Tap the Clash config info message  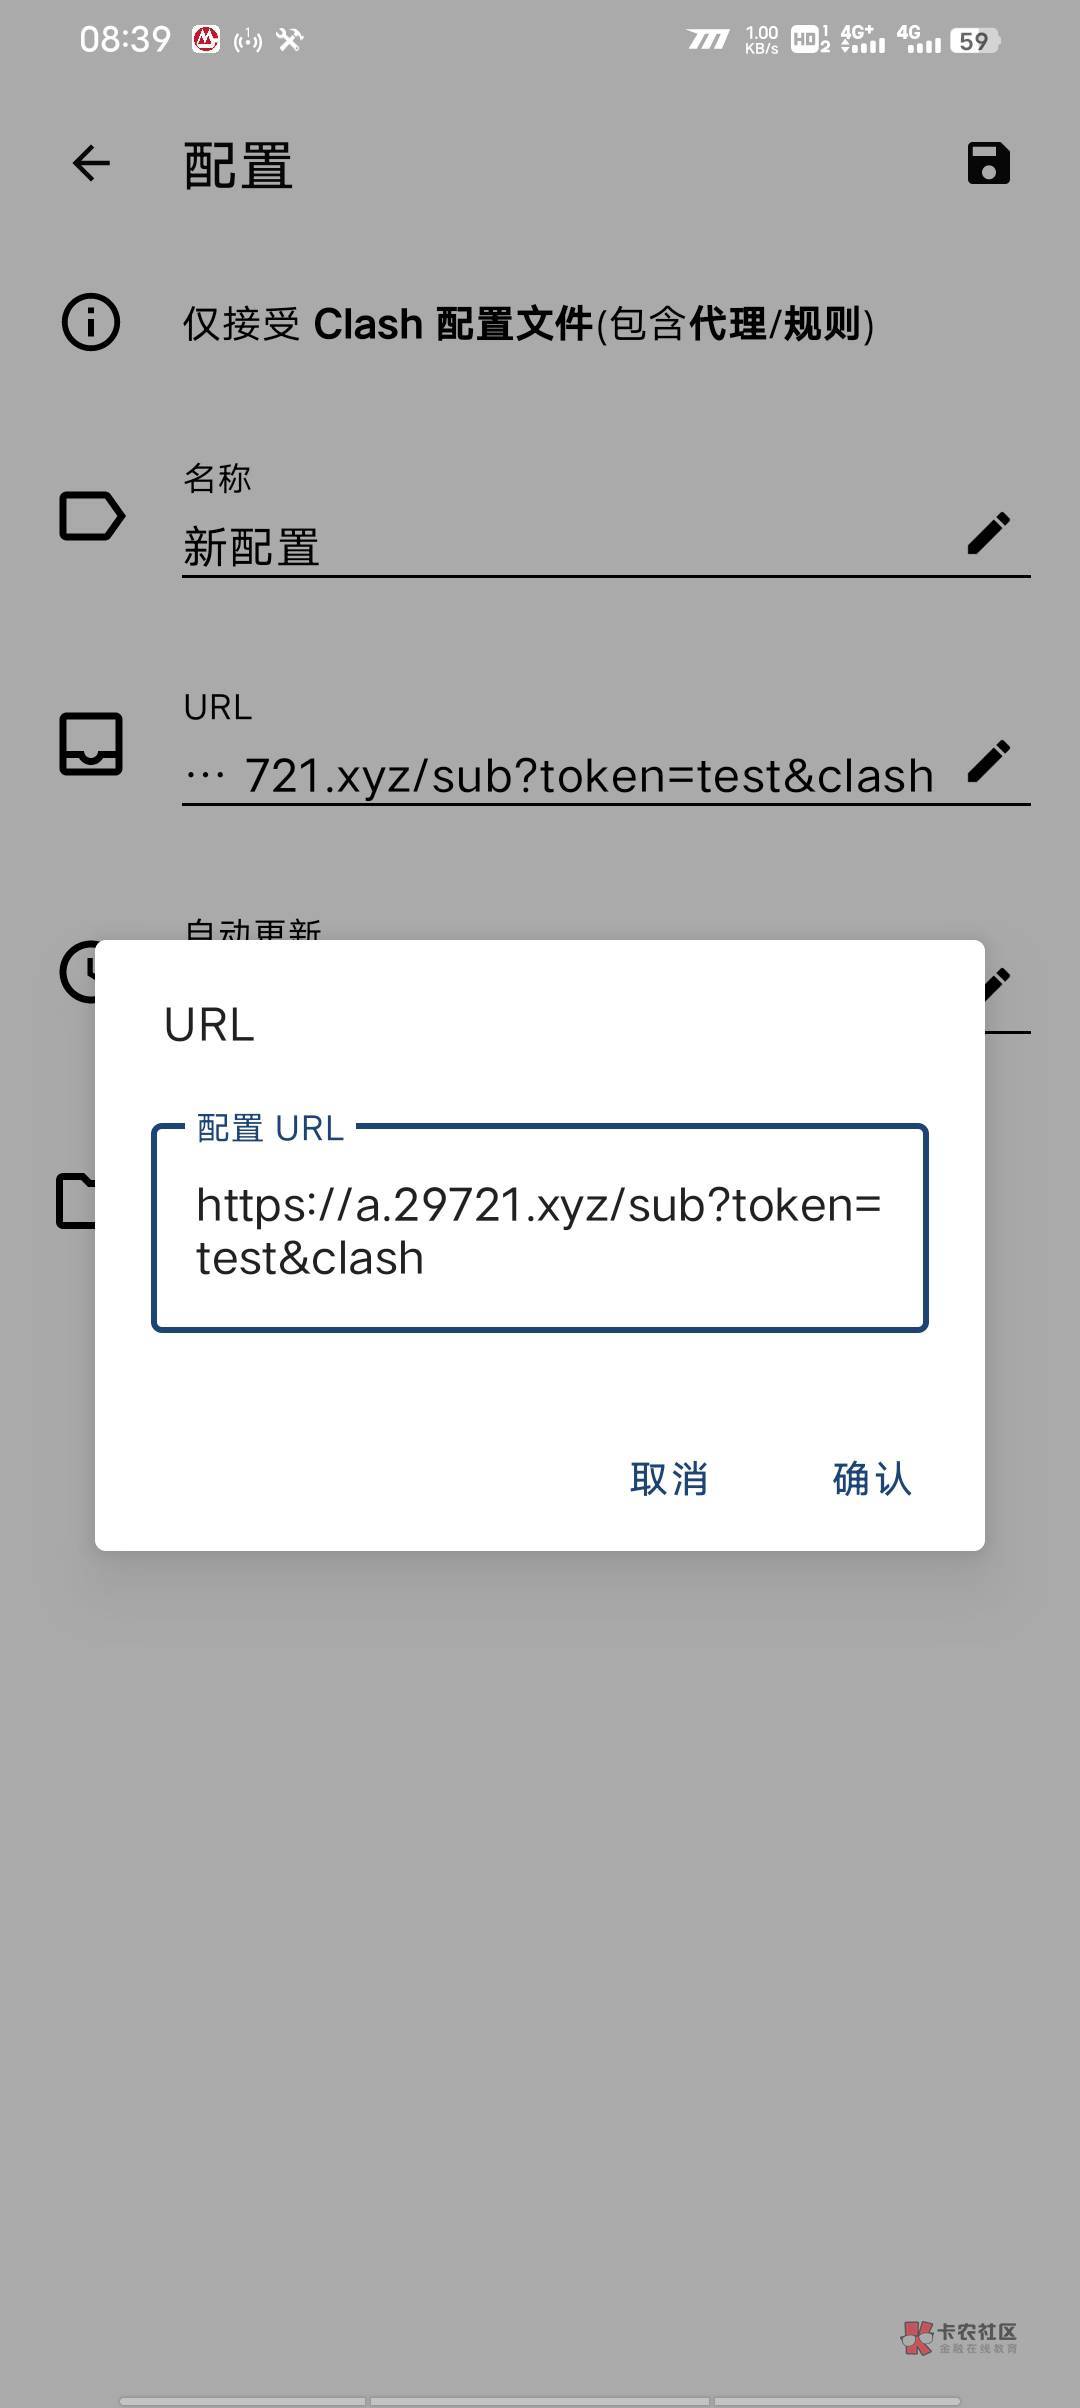(528, 324)
